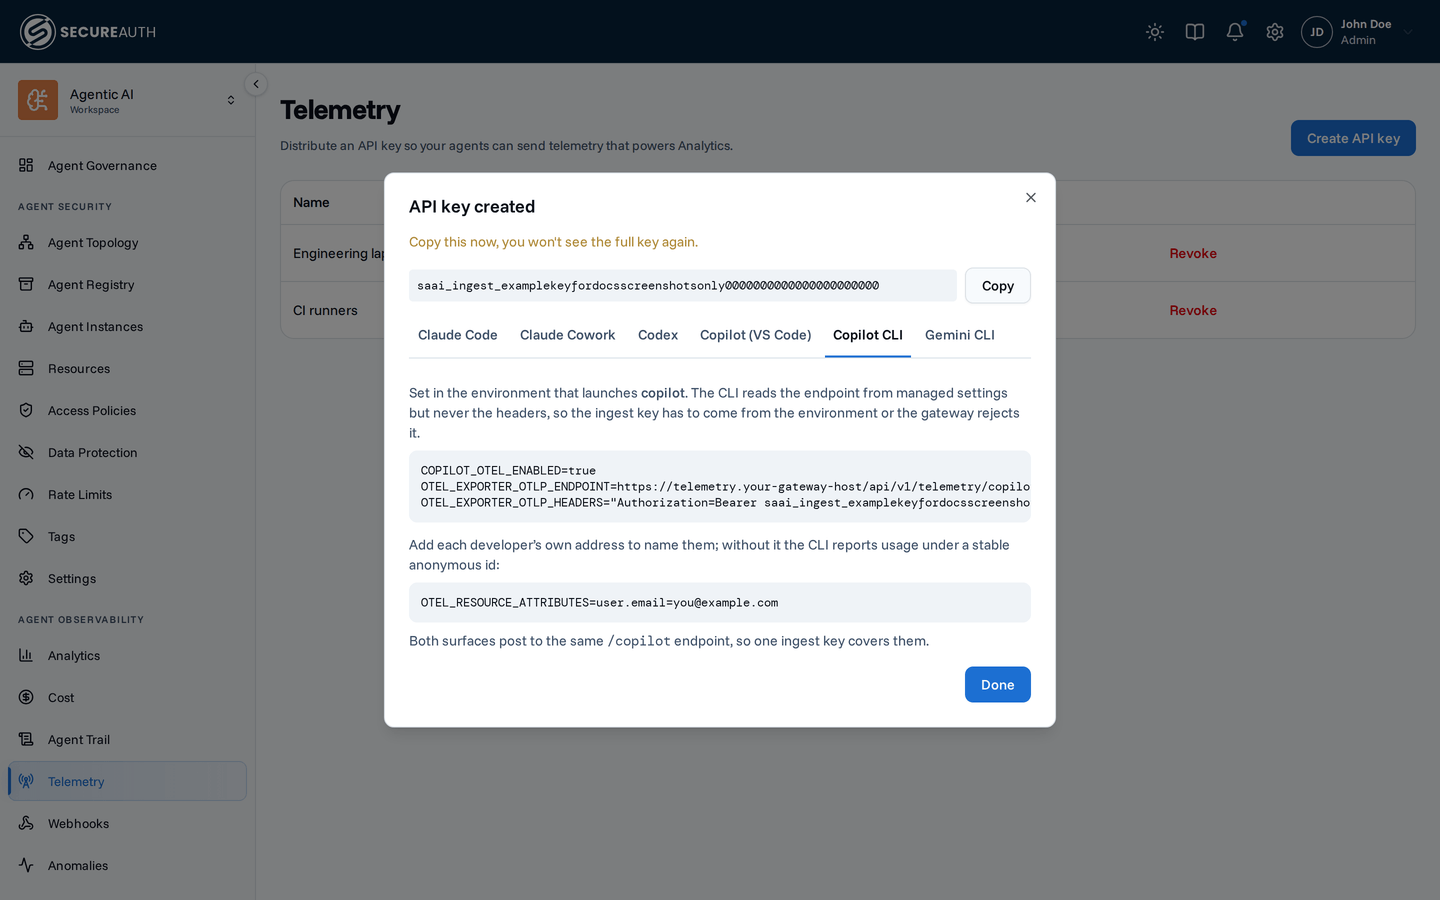Click the 'CI runners' row name

pos(325,310)
